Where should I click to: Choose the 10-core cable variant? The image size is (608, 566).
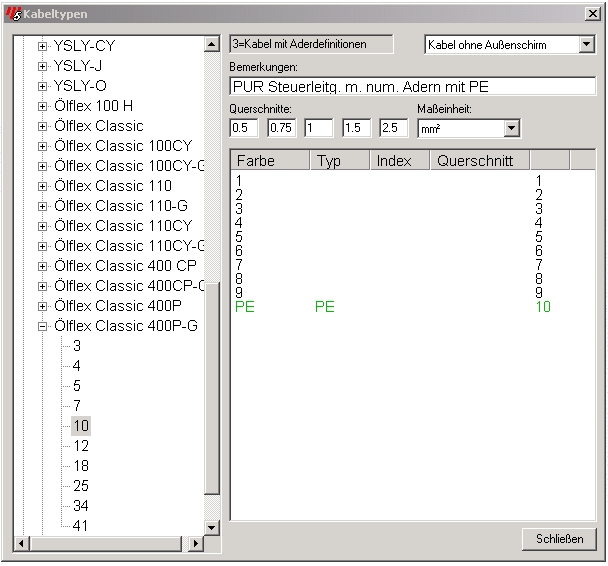point(81,426)
